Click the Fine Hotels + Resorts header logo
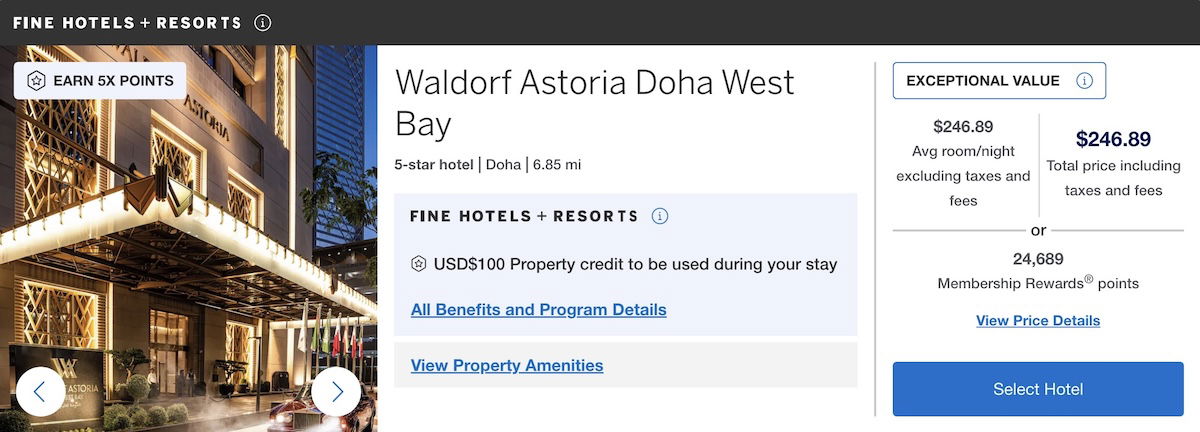 click(x=127, y=23)
